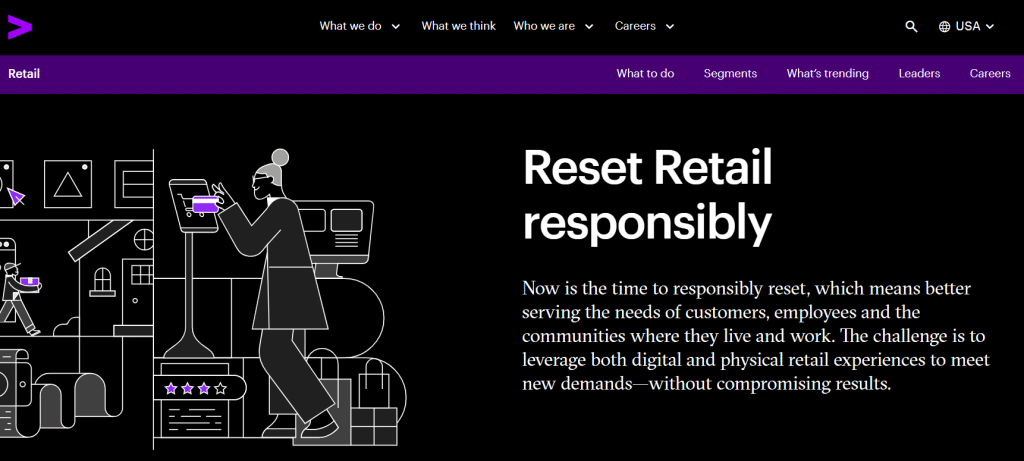Jump to What's trending section
1024x461 pixels.
coord(827,74)
